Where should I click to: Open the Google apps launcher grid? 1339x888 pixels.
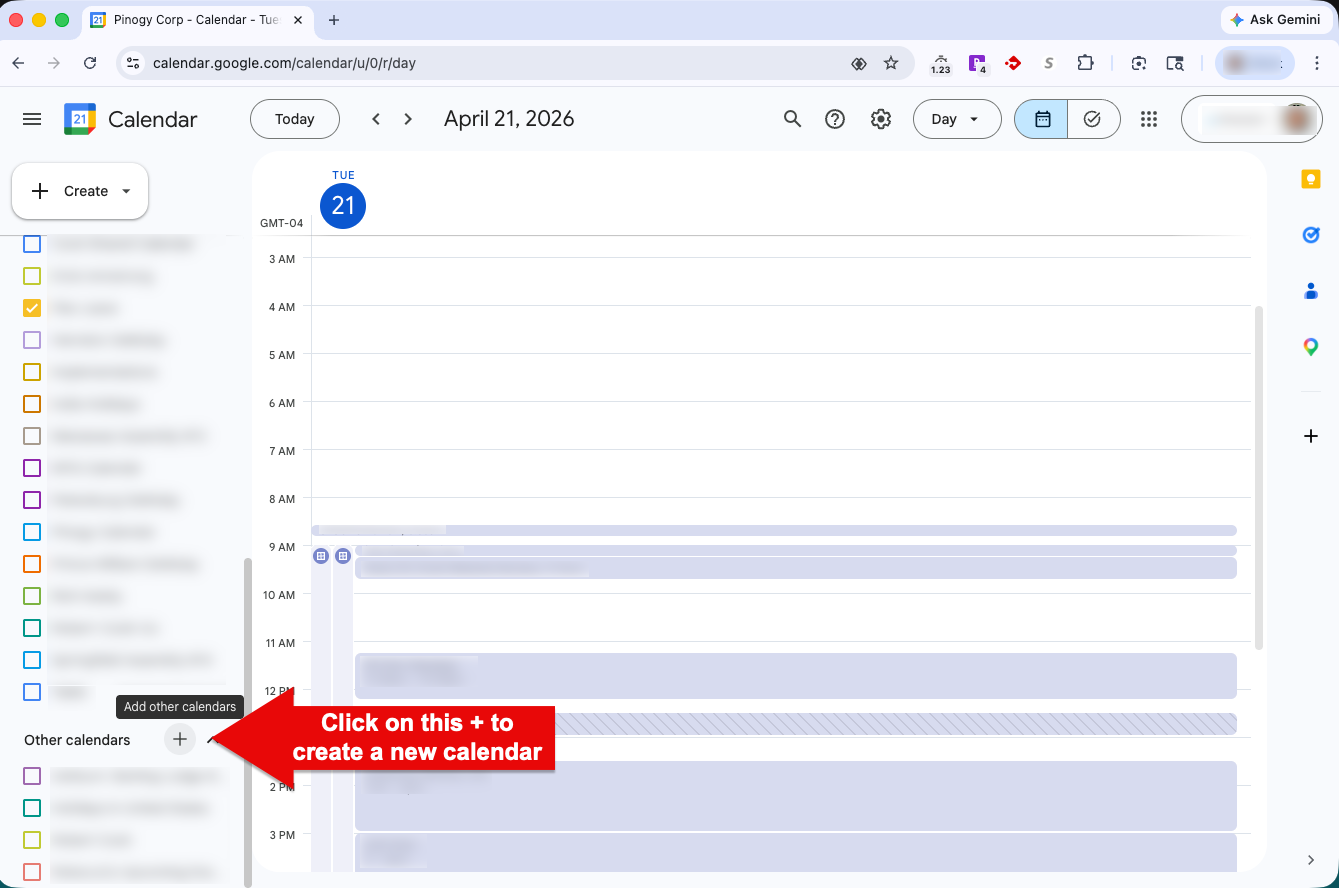tap(1148, 119)
